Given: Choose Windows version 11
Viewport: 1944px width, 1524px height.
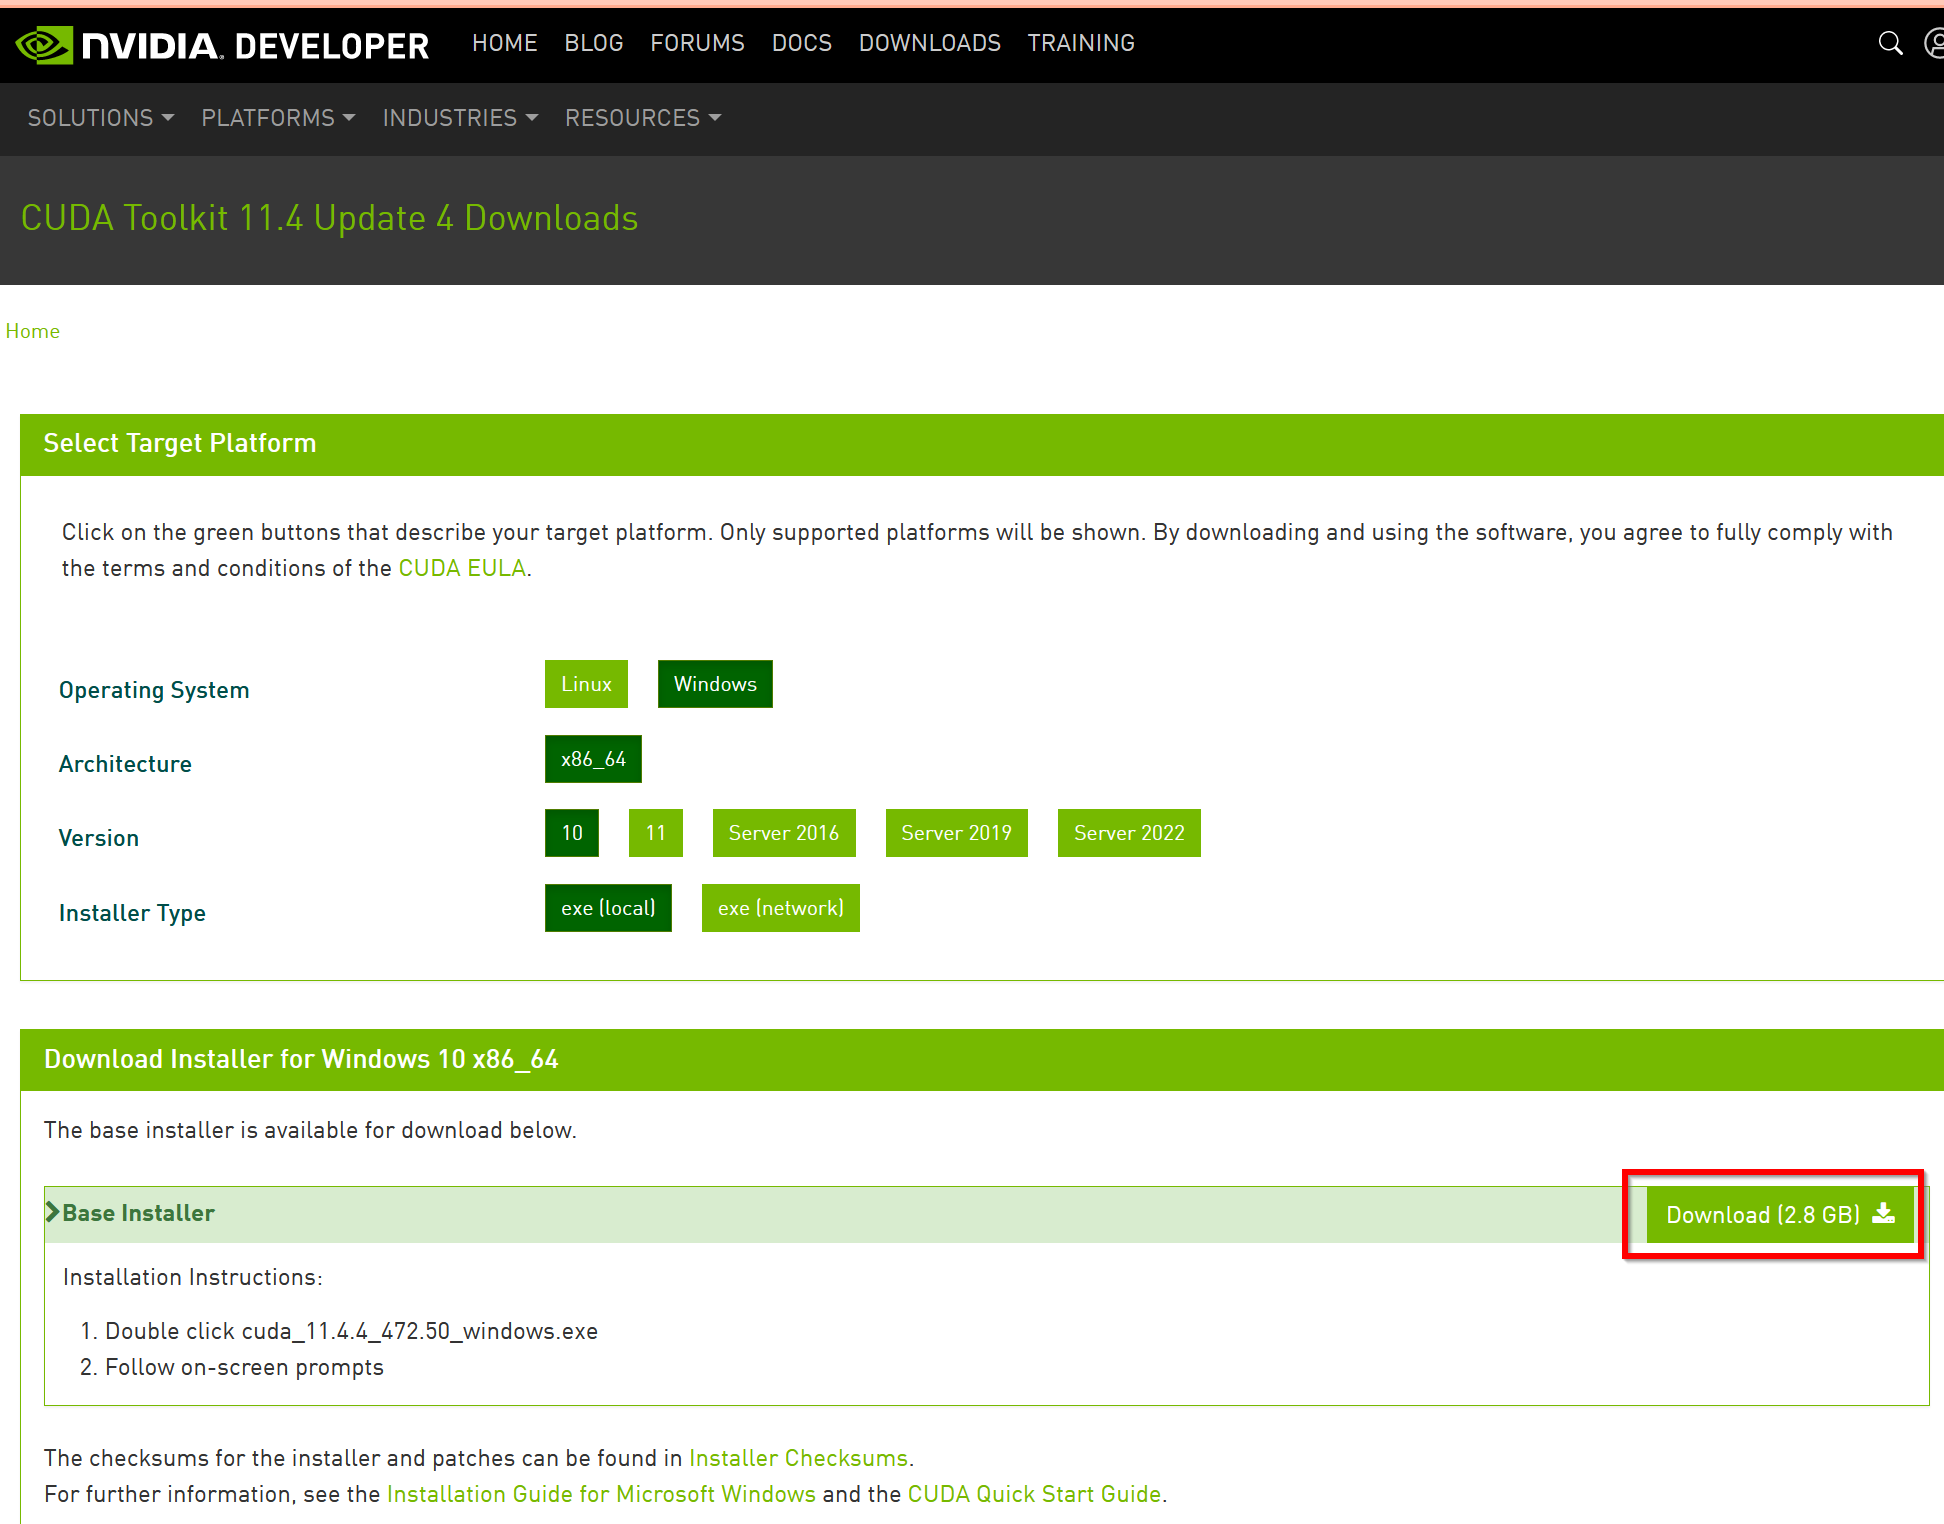Looking at the screenshot, I should (x=656, y=833).
